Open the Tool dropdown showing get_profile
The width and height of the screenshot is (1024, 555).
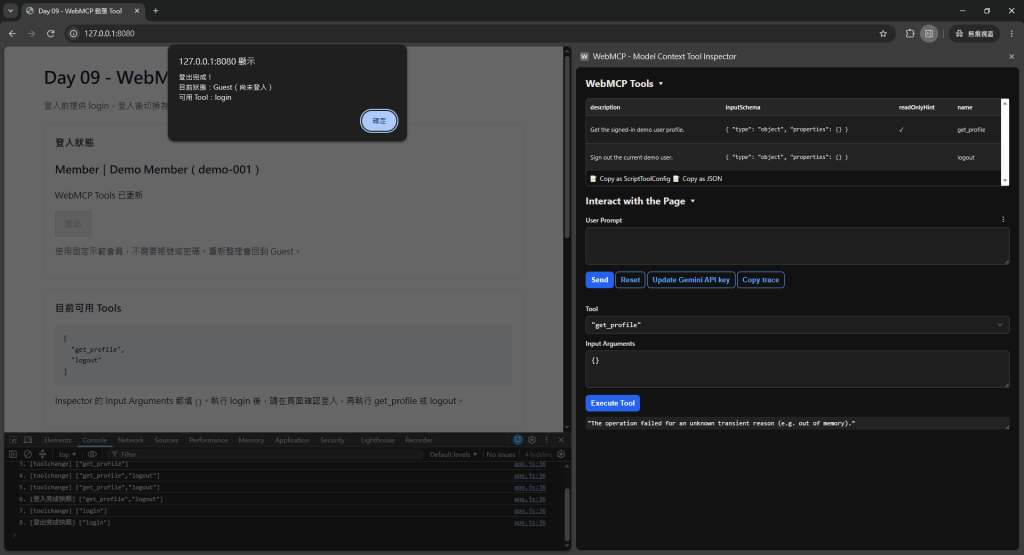(797, 325)
